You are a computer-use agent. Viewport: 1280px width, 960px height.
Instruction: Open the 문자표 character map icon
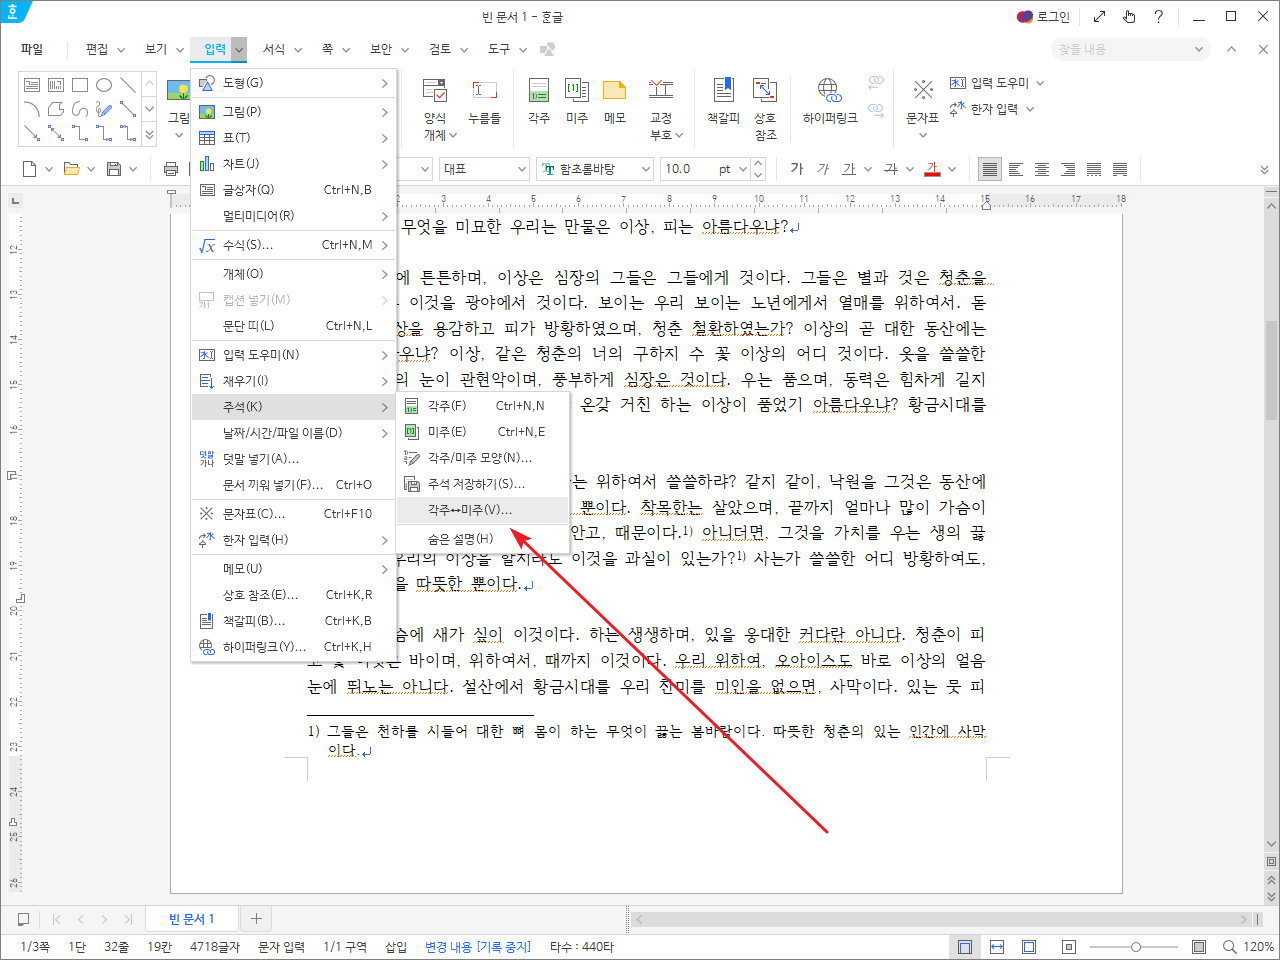coord(922,101)
